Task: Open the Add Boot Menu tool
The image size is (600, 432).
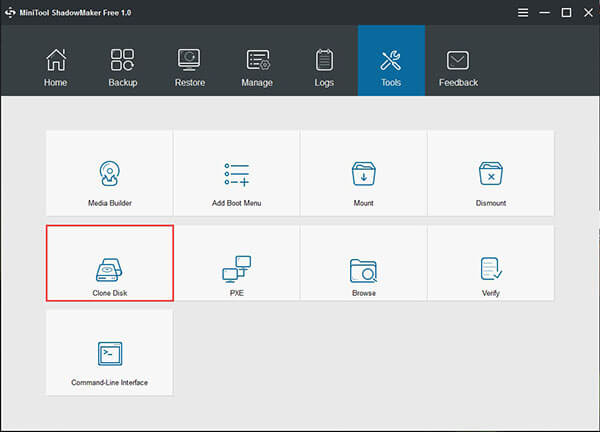Action: click(236, 173)
